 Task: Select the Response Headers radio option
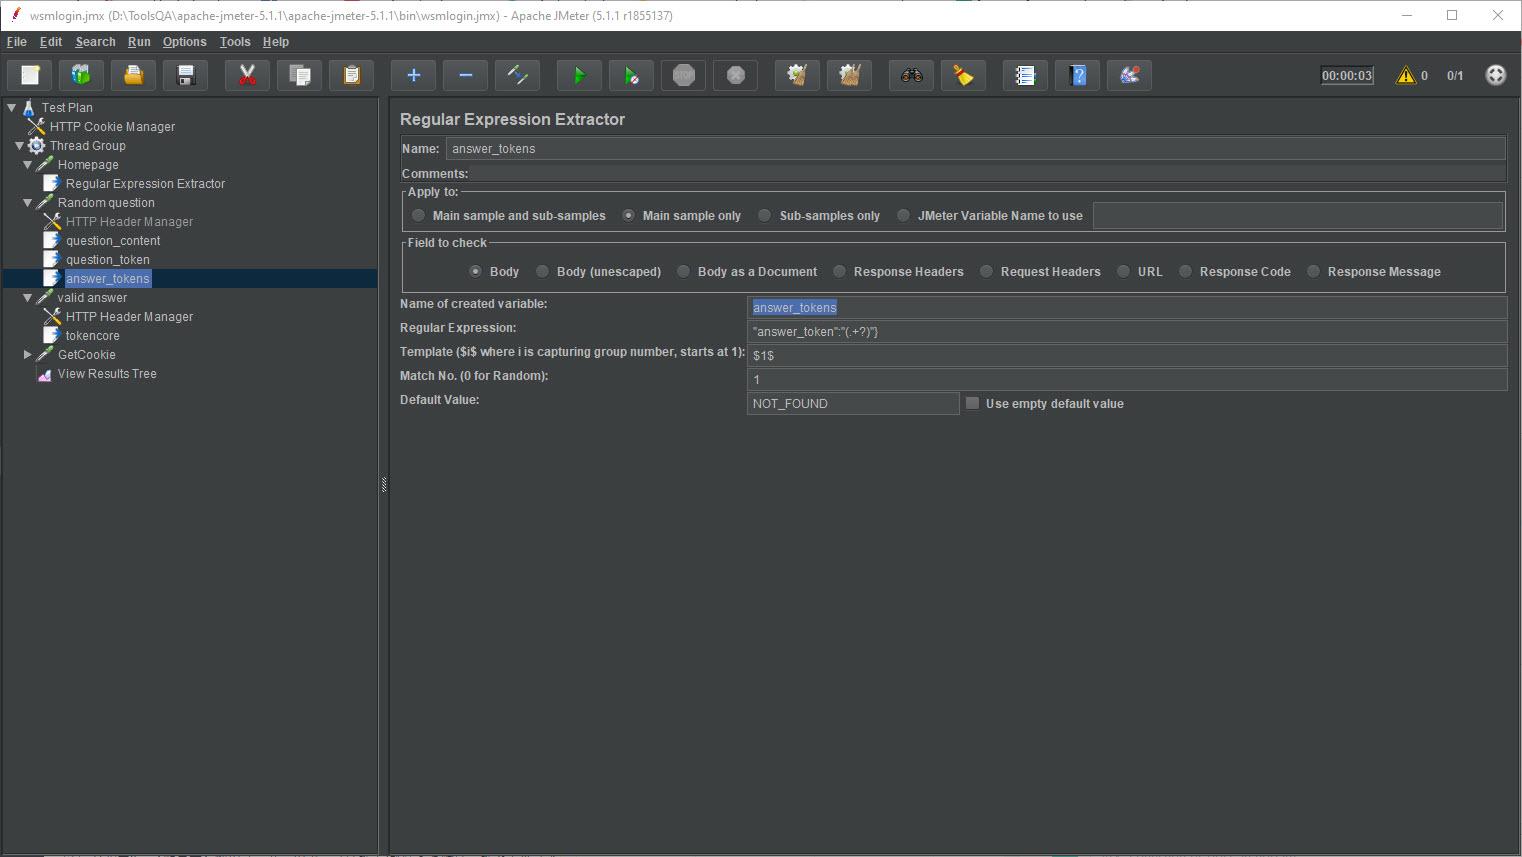(839, 271)
